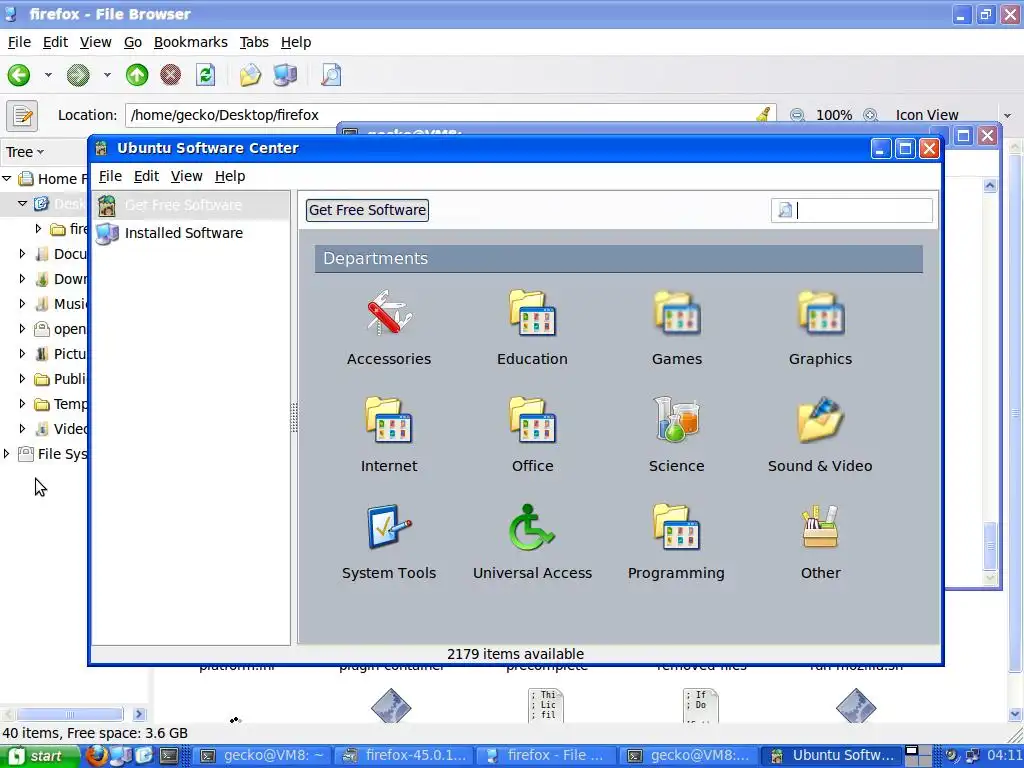The width and height of the screenshot is (1024, 768).
Task: Select the Videos folder in tree
Action: [x=61, y=429]
